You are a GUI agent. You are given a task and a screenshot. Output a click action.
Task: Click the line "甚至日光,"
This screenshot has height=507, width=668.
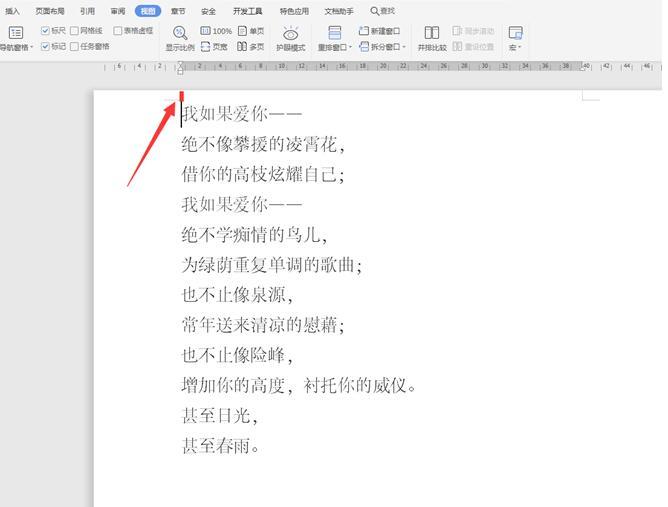tap(220, 415)
